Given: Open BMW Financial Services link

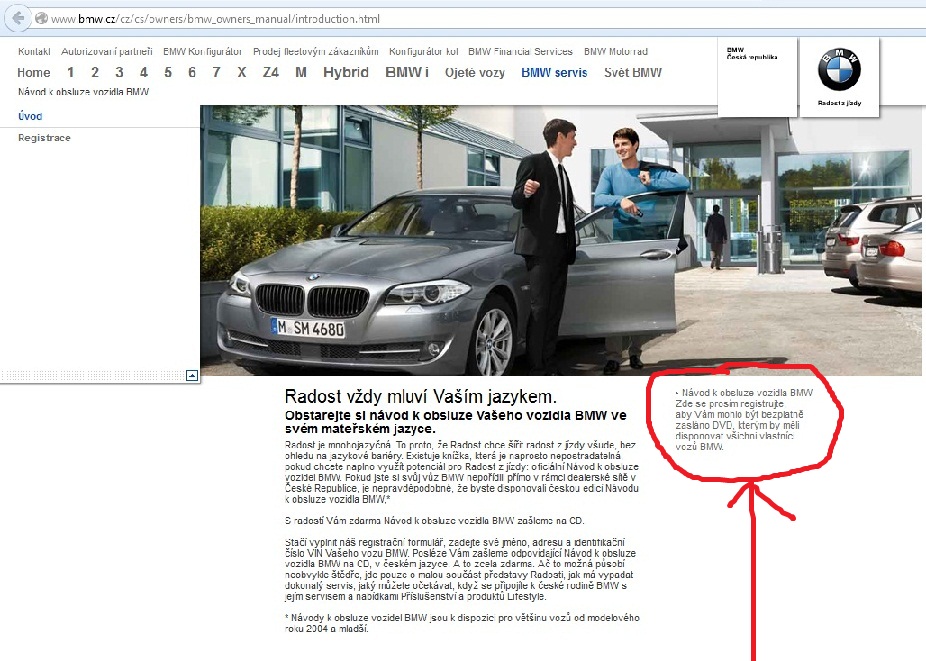Looking at the screenshot, I should pyautogui.click(x=520, y=51).
